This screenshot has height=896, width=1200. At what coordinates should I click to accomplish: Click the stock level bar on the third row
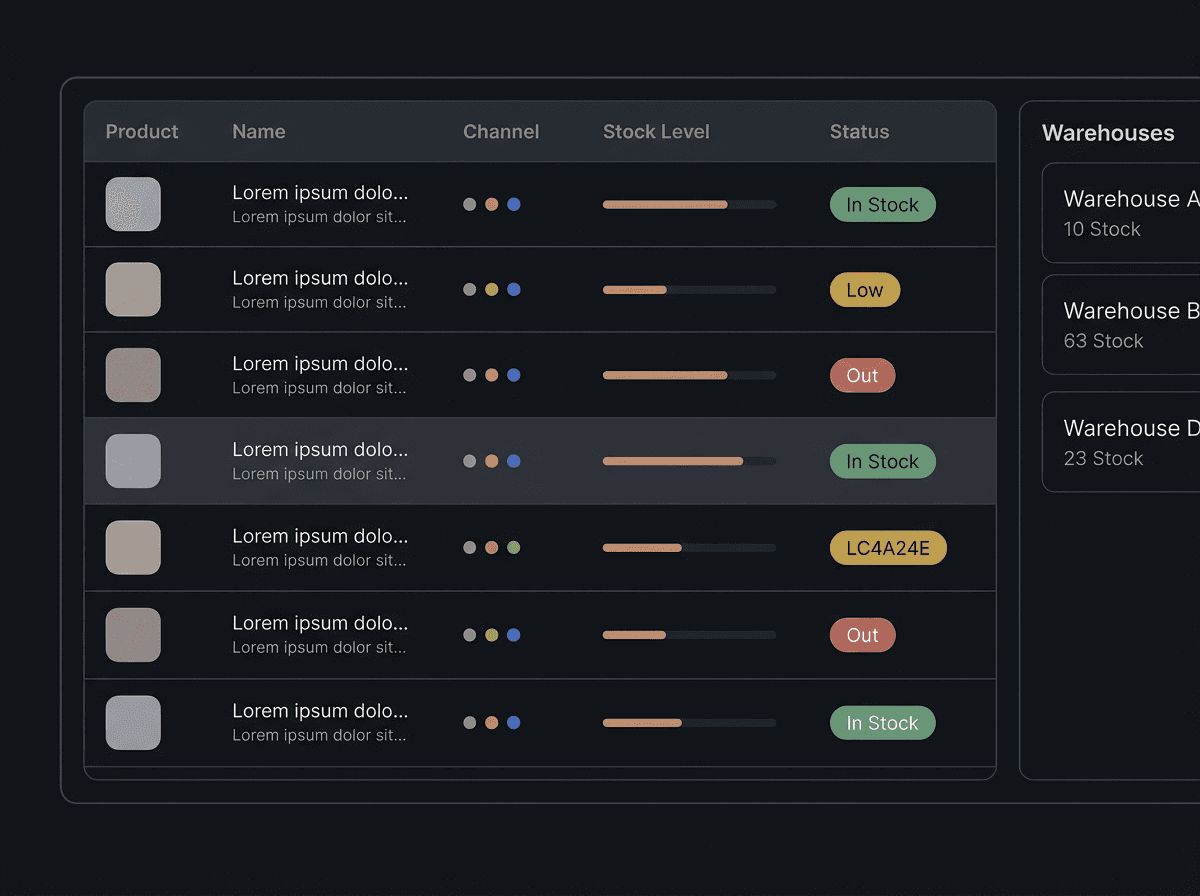point(688,375)
